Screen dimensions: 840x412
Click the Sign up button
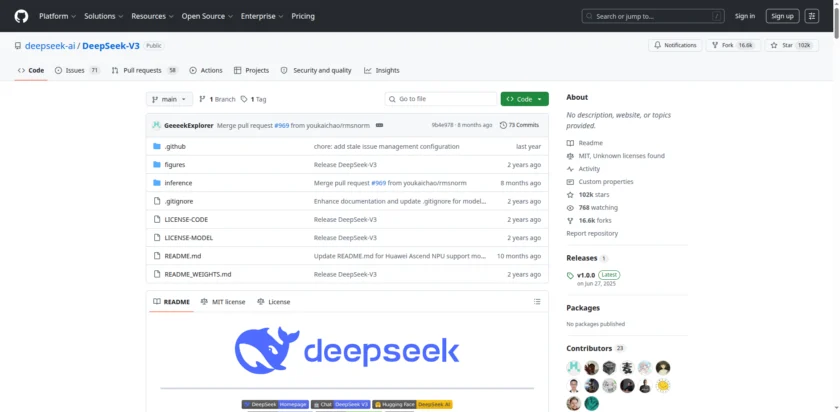tap(782, 16)
